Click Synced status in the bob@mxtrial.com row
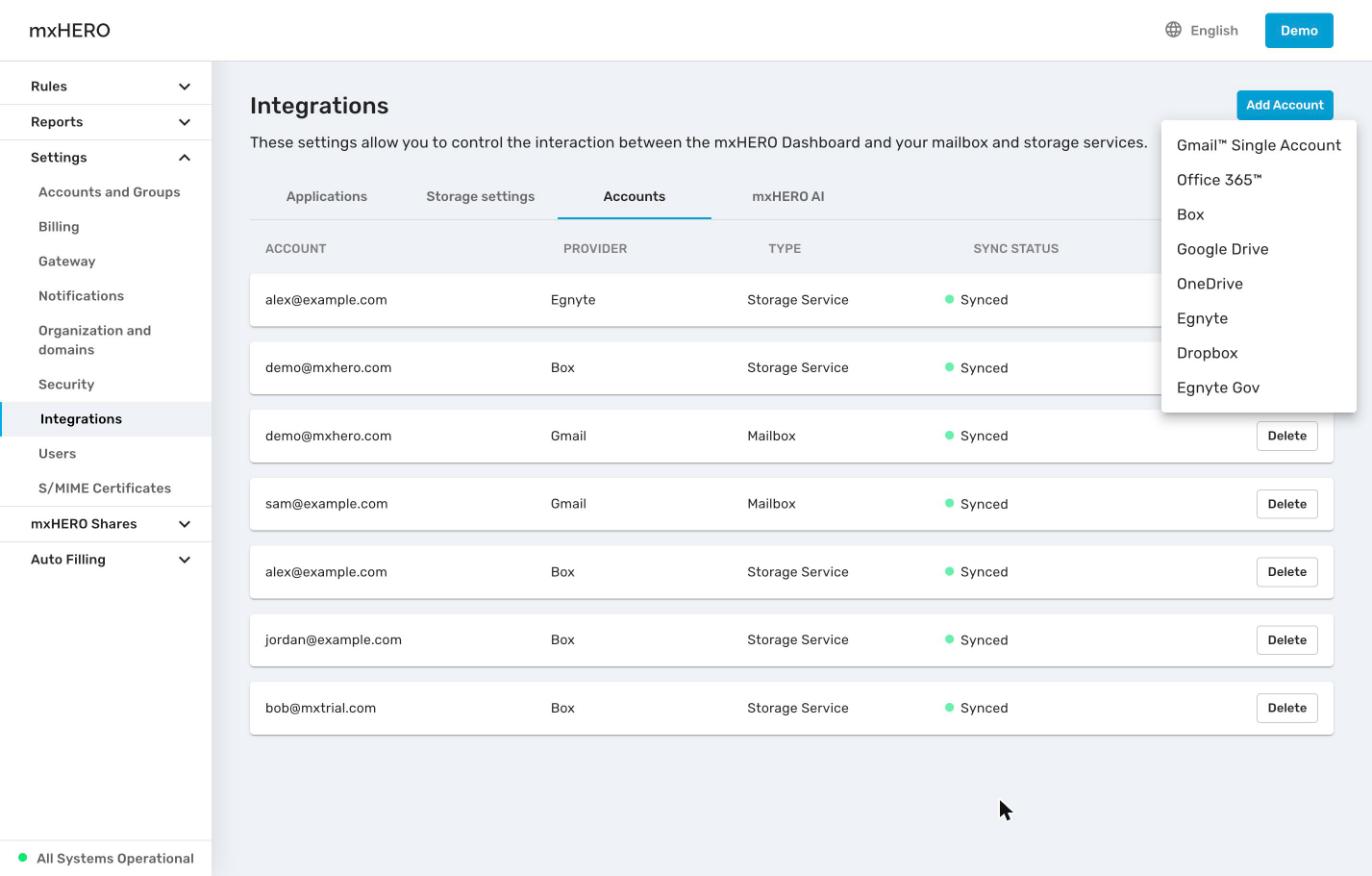The height and width of the screenshot is (876, 1372). point(976,708)
